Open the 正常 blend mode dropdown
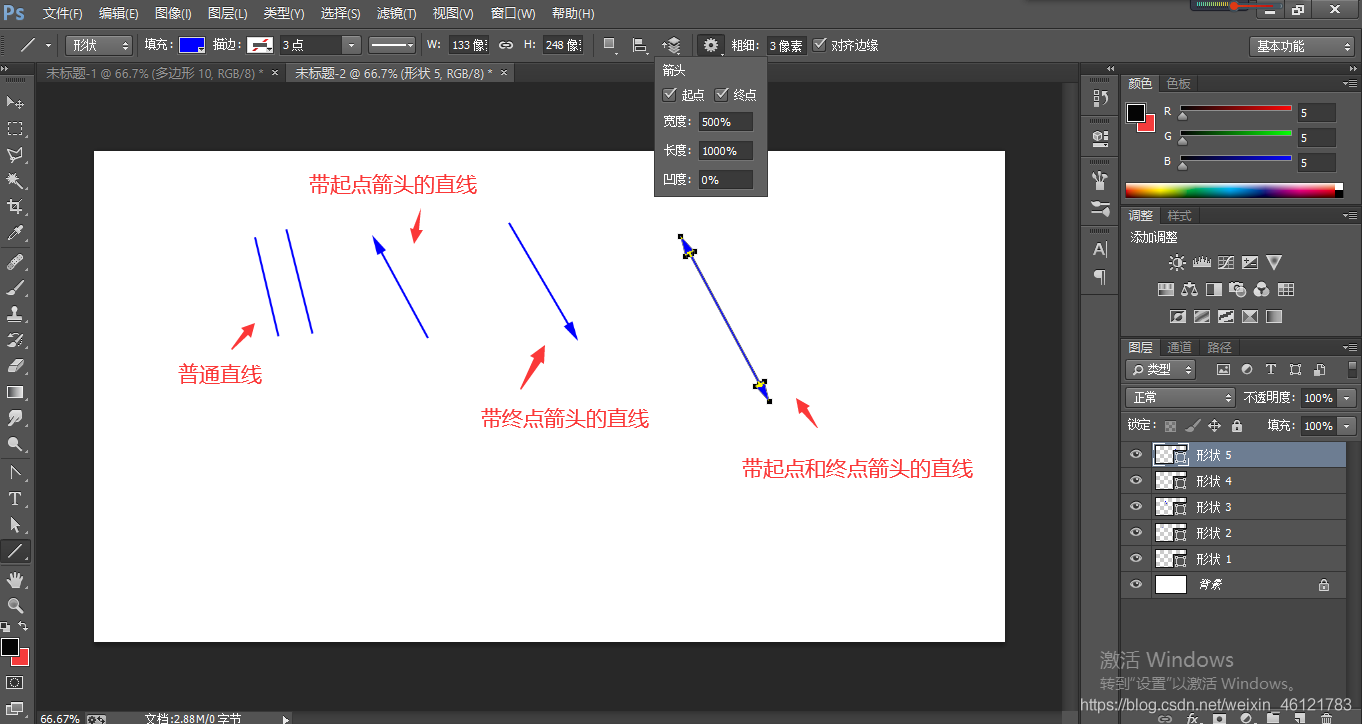Image resolution: width=1362 pixels, height=724 pixels. (1181, 397)
